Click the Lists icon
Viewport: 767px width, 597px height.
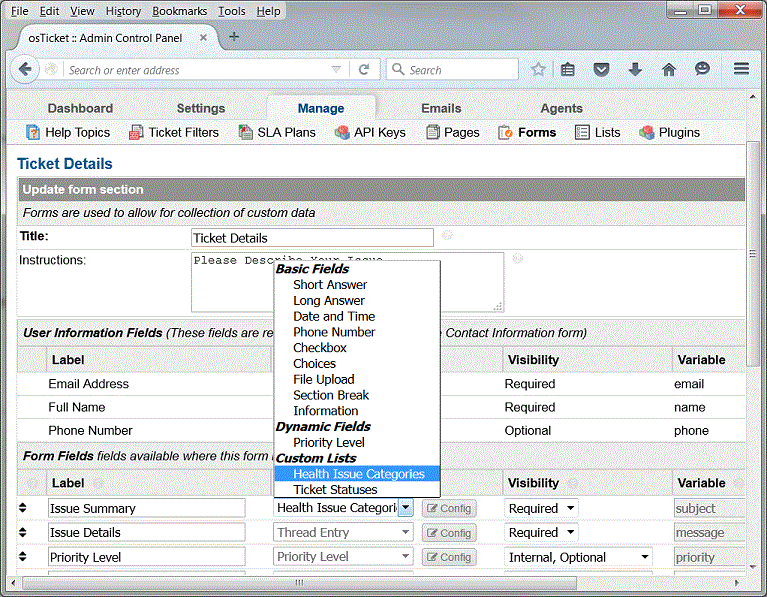pyautogui.click(x=582, y=132)
